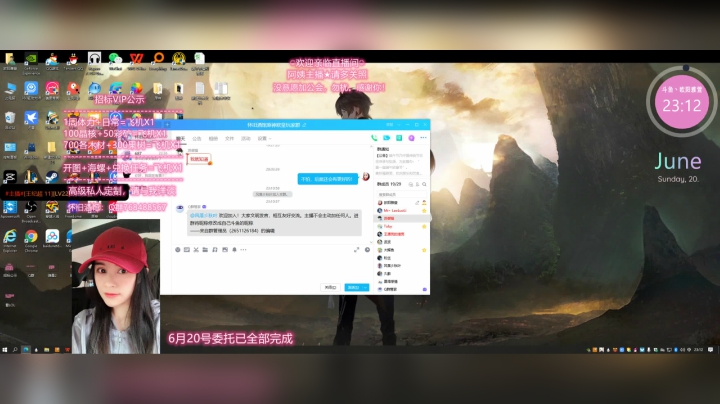Open the This PC desktop icon

click(x=10, y=91)
